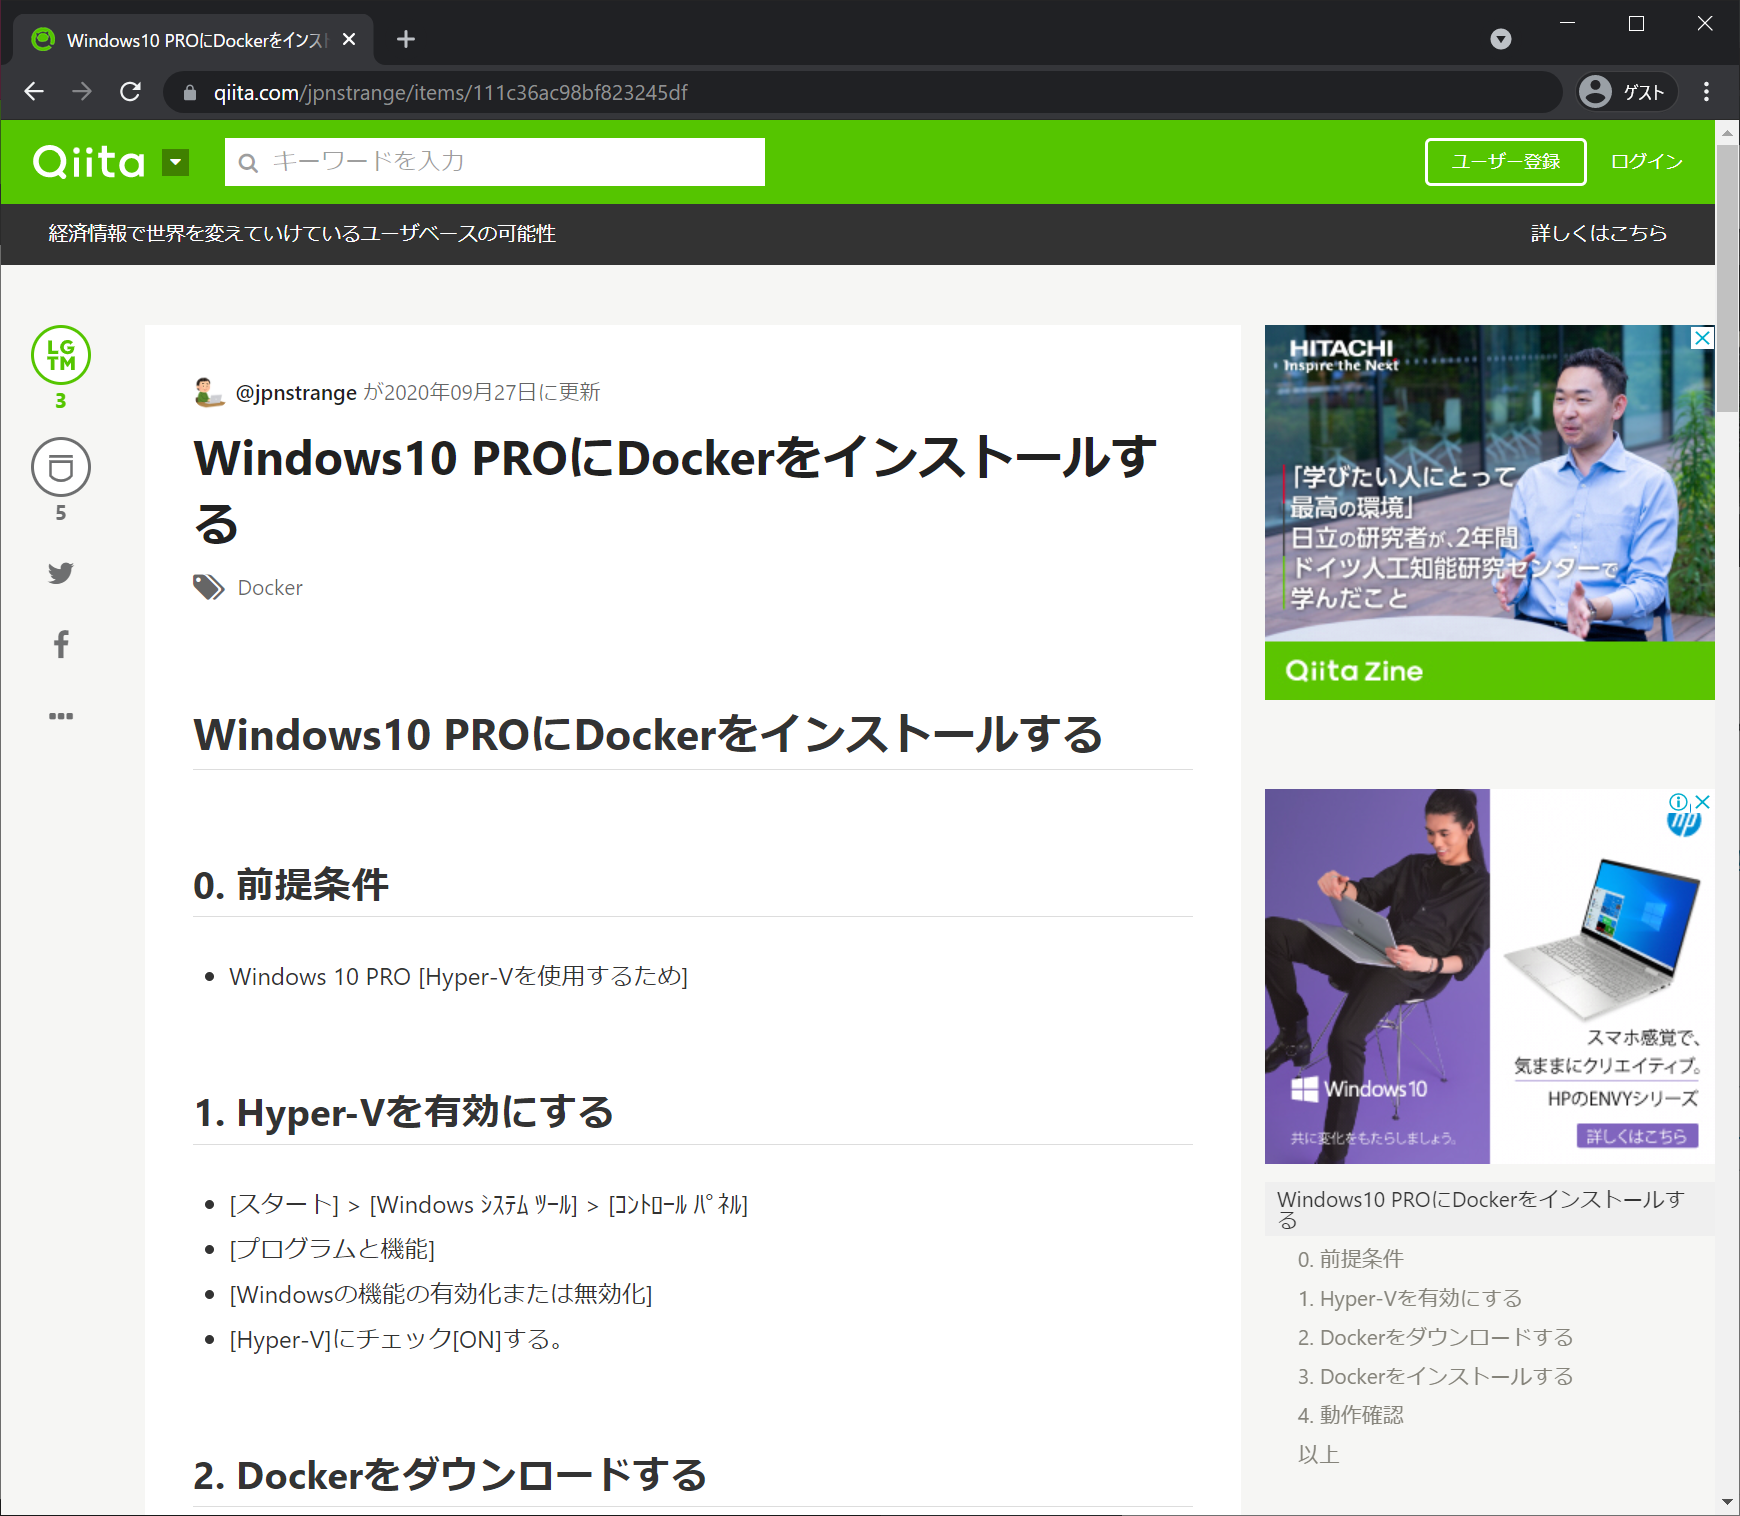
Task: Click the stock count 5
Action: pyautogui.click(x=61, y=513)
